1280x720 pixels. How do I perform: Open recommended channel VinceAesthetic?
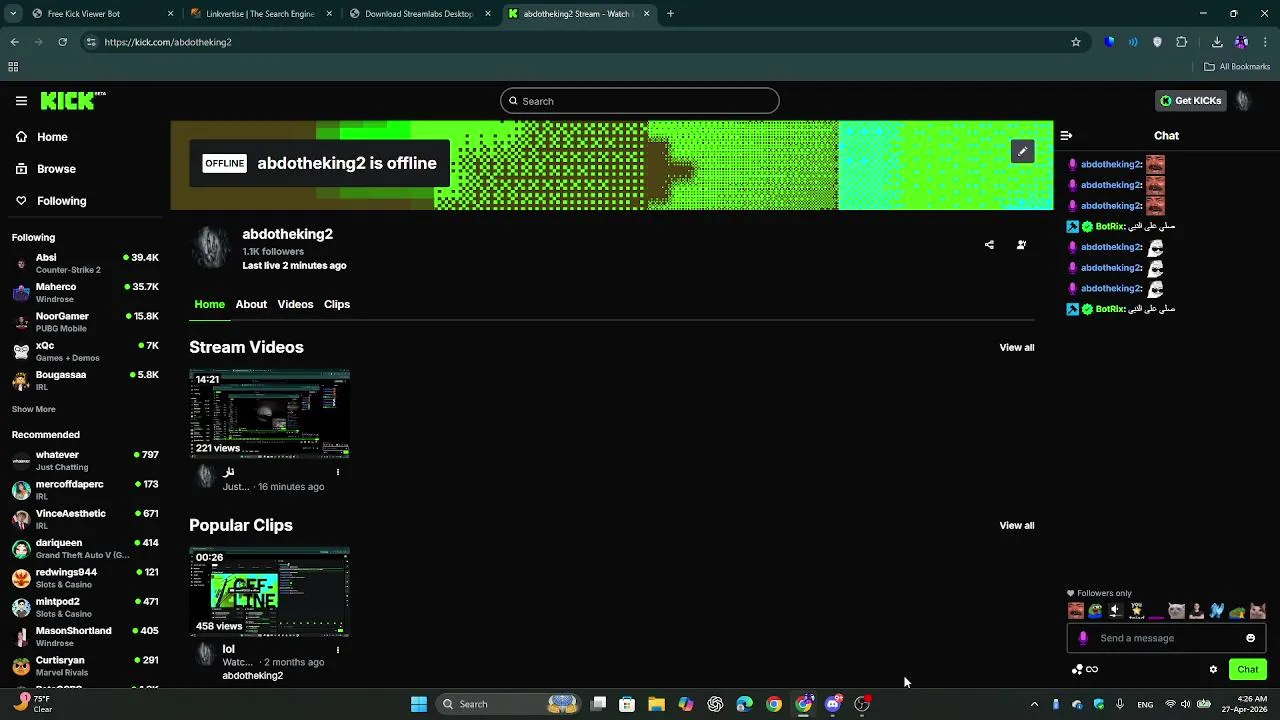tap(84, 519)
